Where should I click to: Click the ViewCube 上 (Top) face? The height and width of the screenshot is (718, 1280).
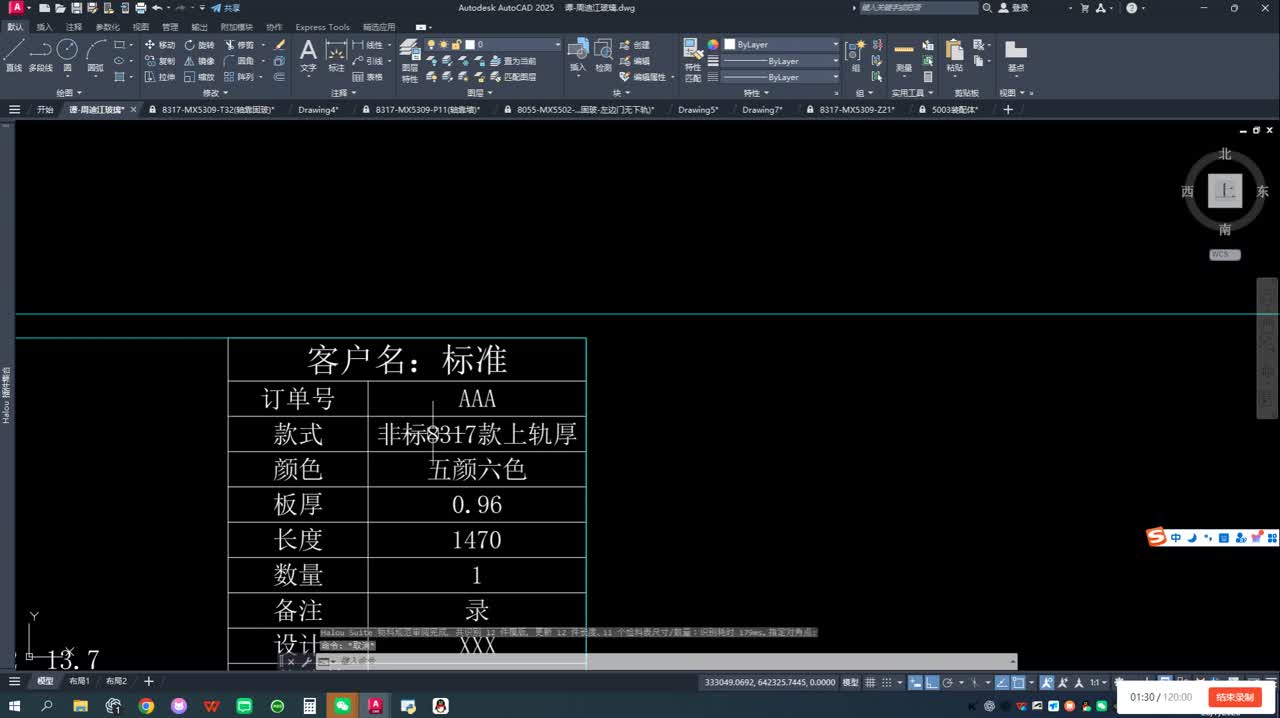coord(1225,190)
